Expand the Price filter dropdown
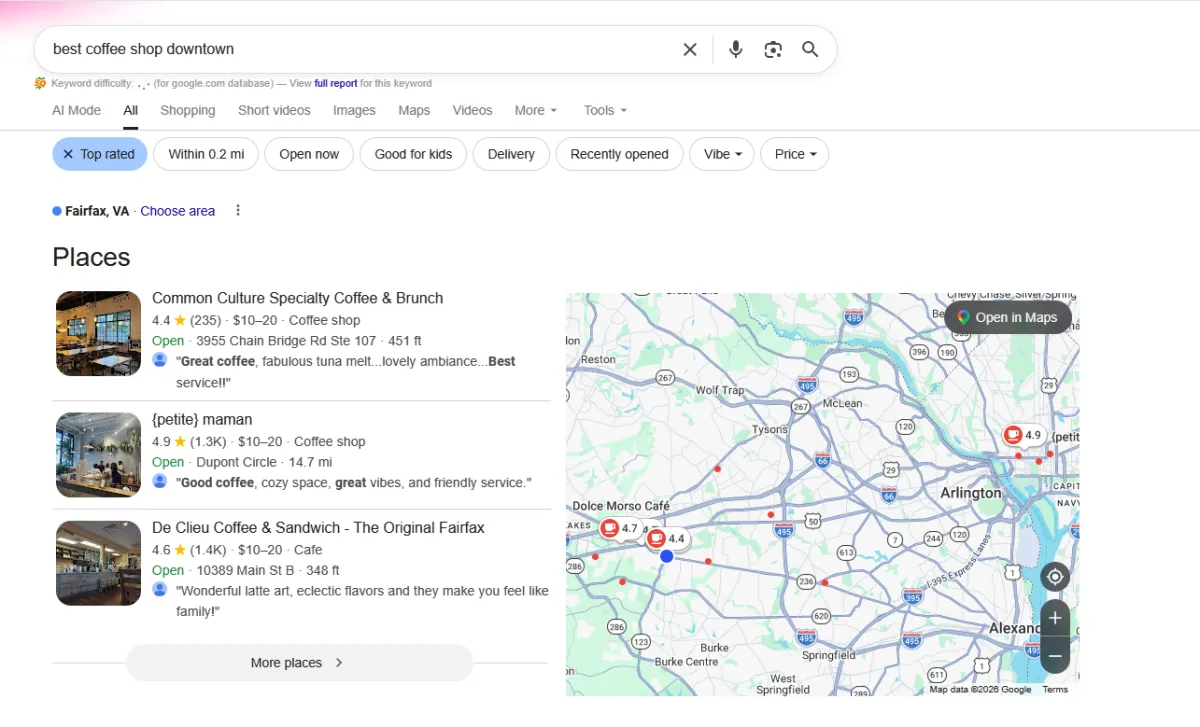1200x727 pixels. point(795,154)
